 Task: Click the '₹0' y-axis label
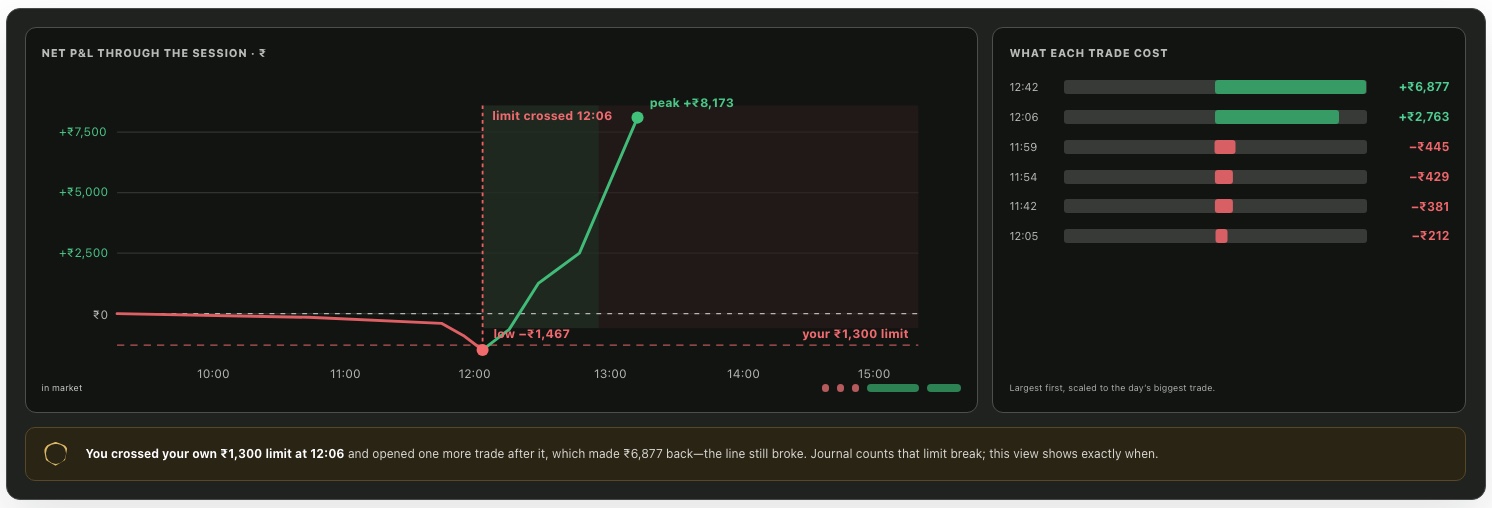point(100,314)
